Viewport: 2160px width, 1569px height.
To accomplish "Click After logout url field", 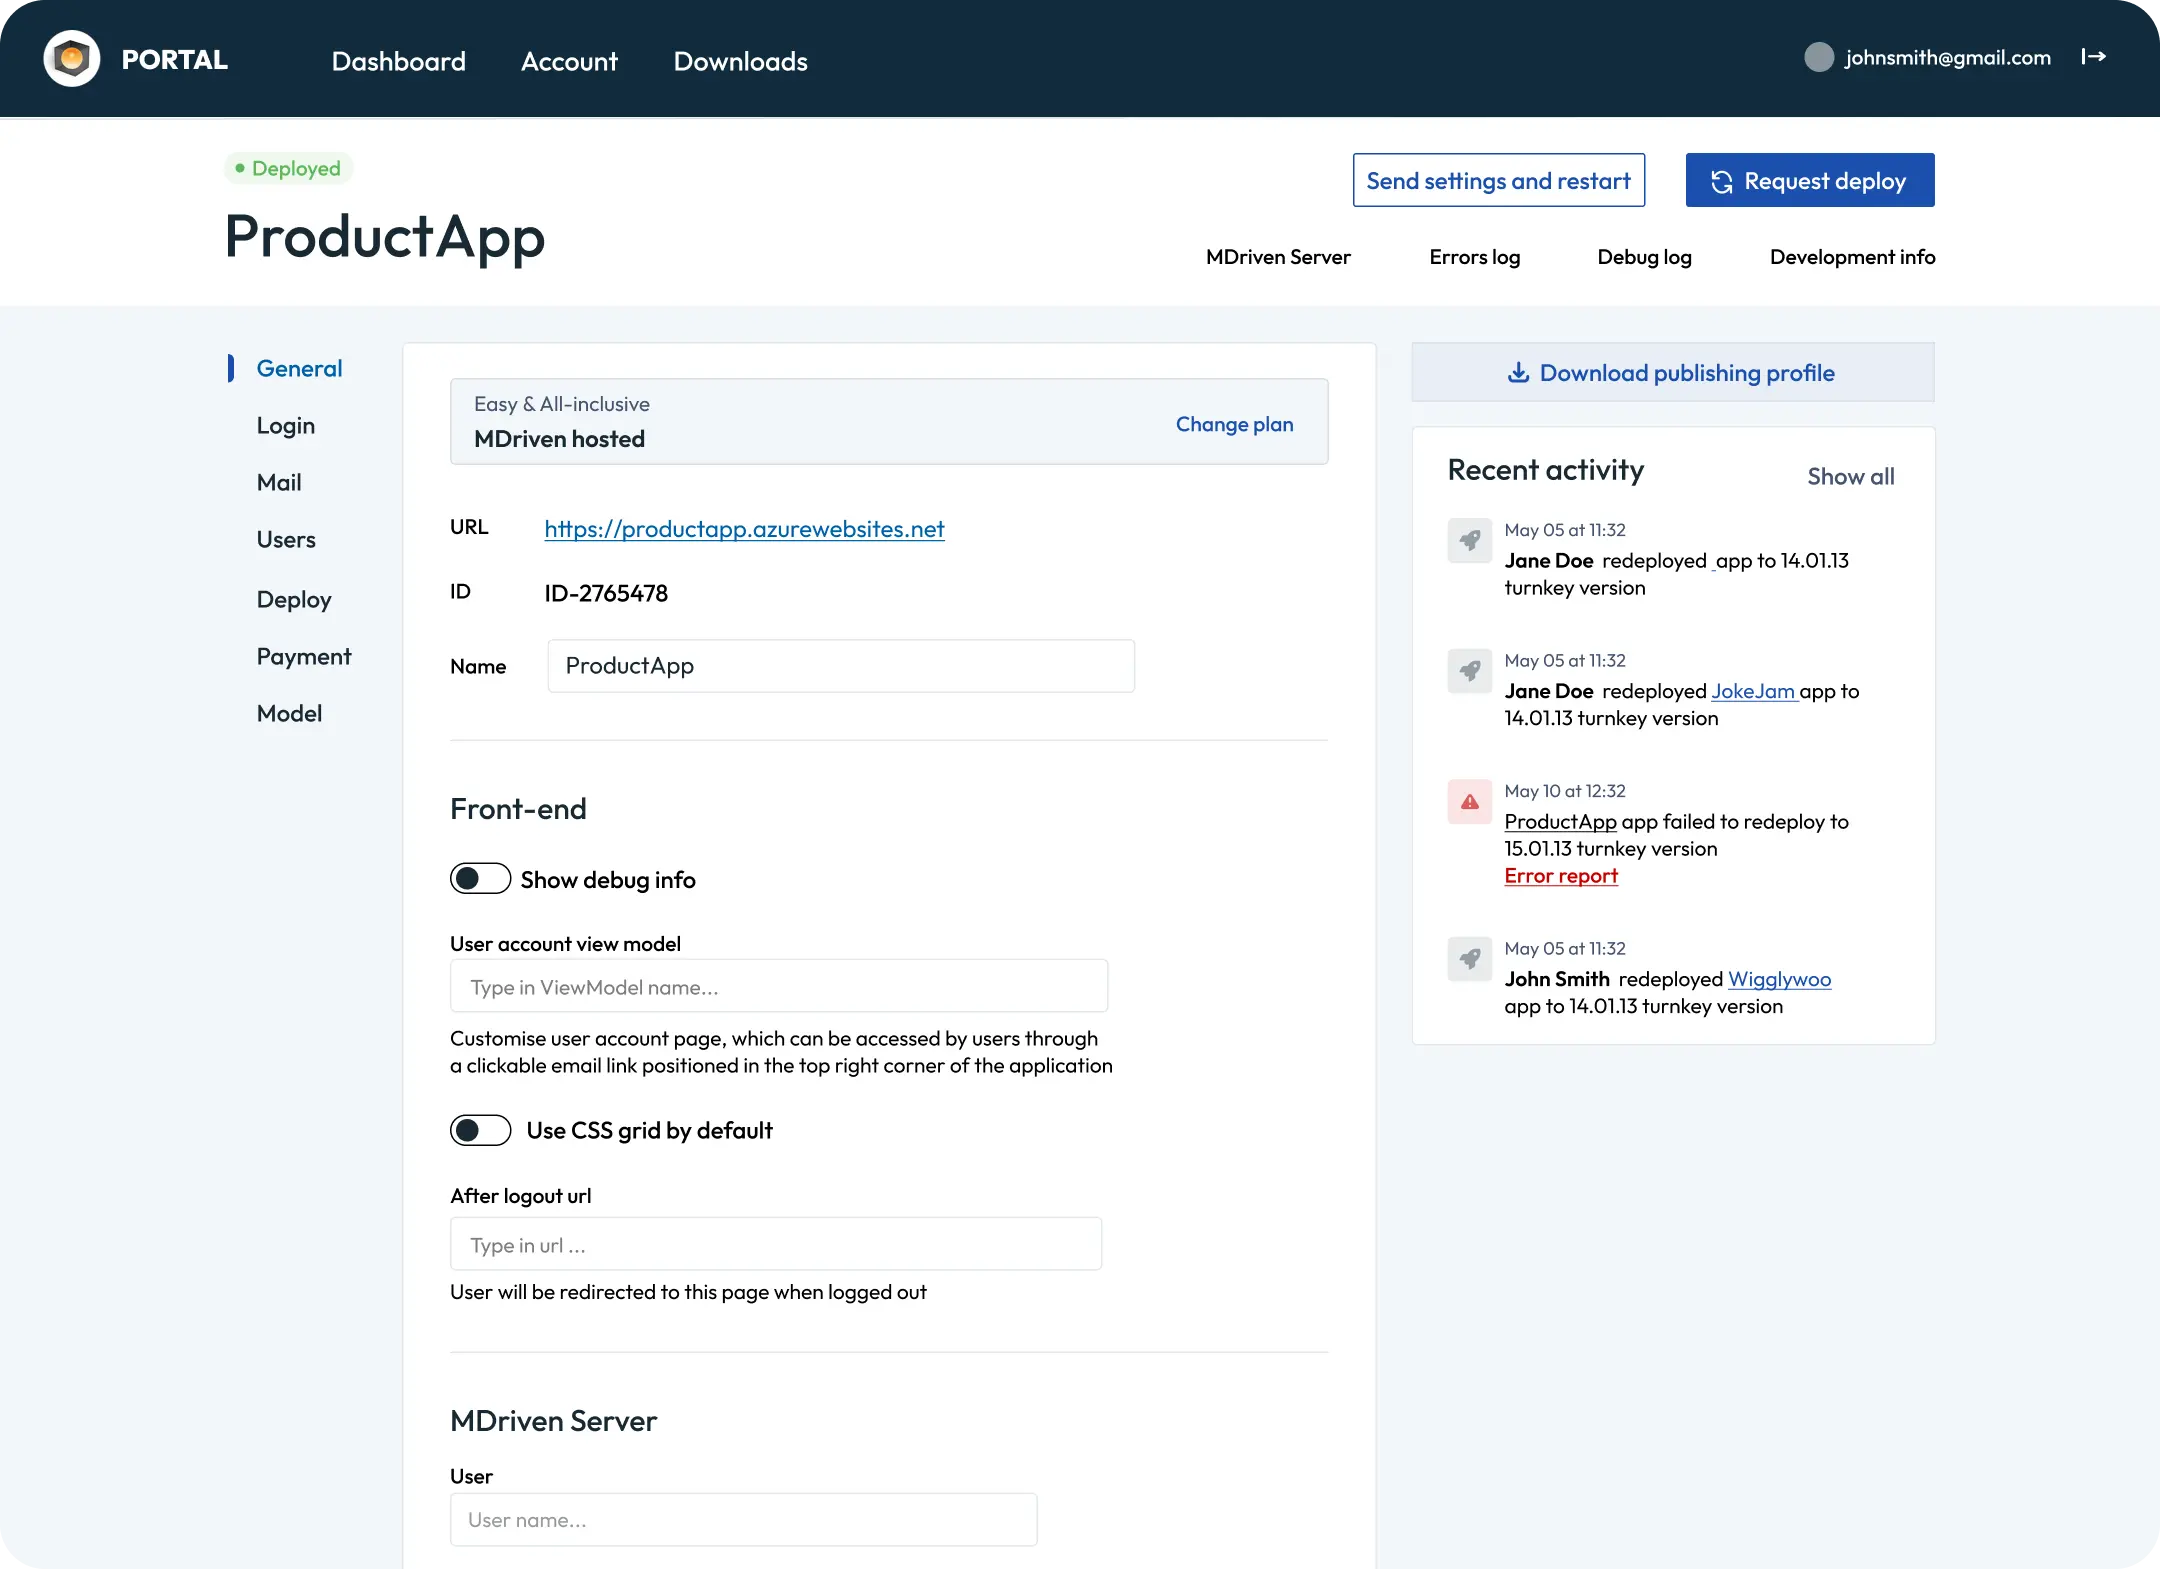I will point(776,1244).
